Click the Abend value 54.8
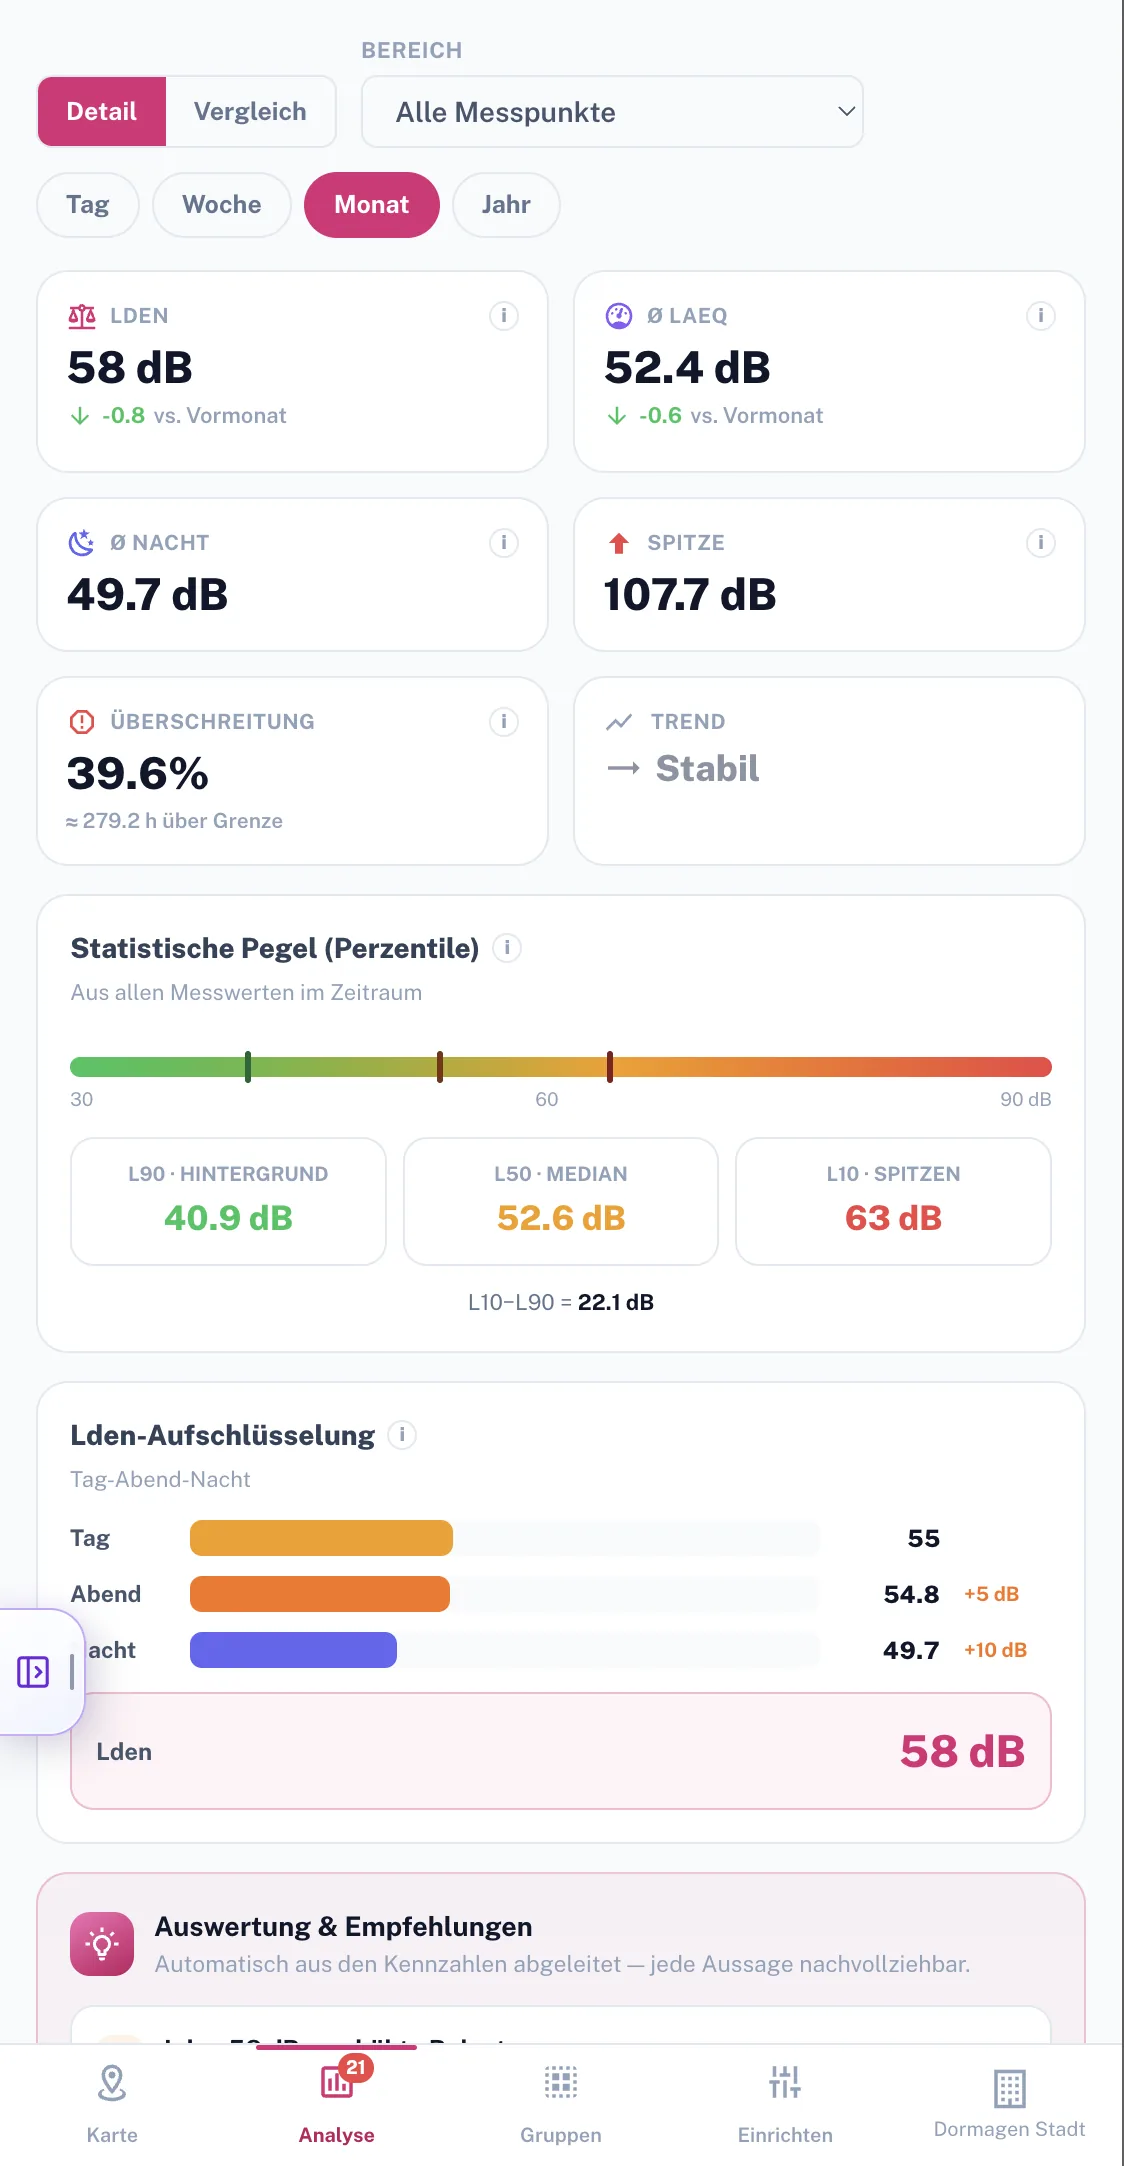The height and width of the screenshot is (2166, 1124). 911,1594
